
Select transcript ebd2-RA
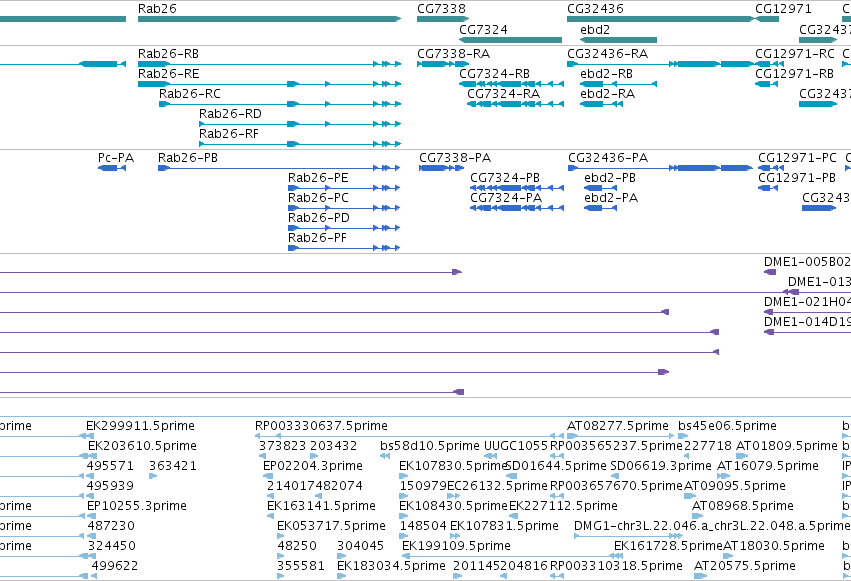(601, 104)
